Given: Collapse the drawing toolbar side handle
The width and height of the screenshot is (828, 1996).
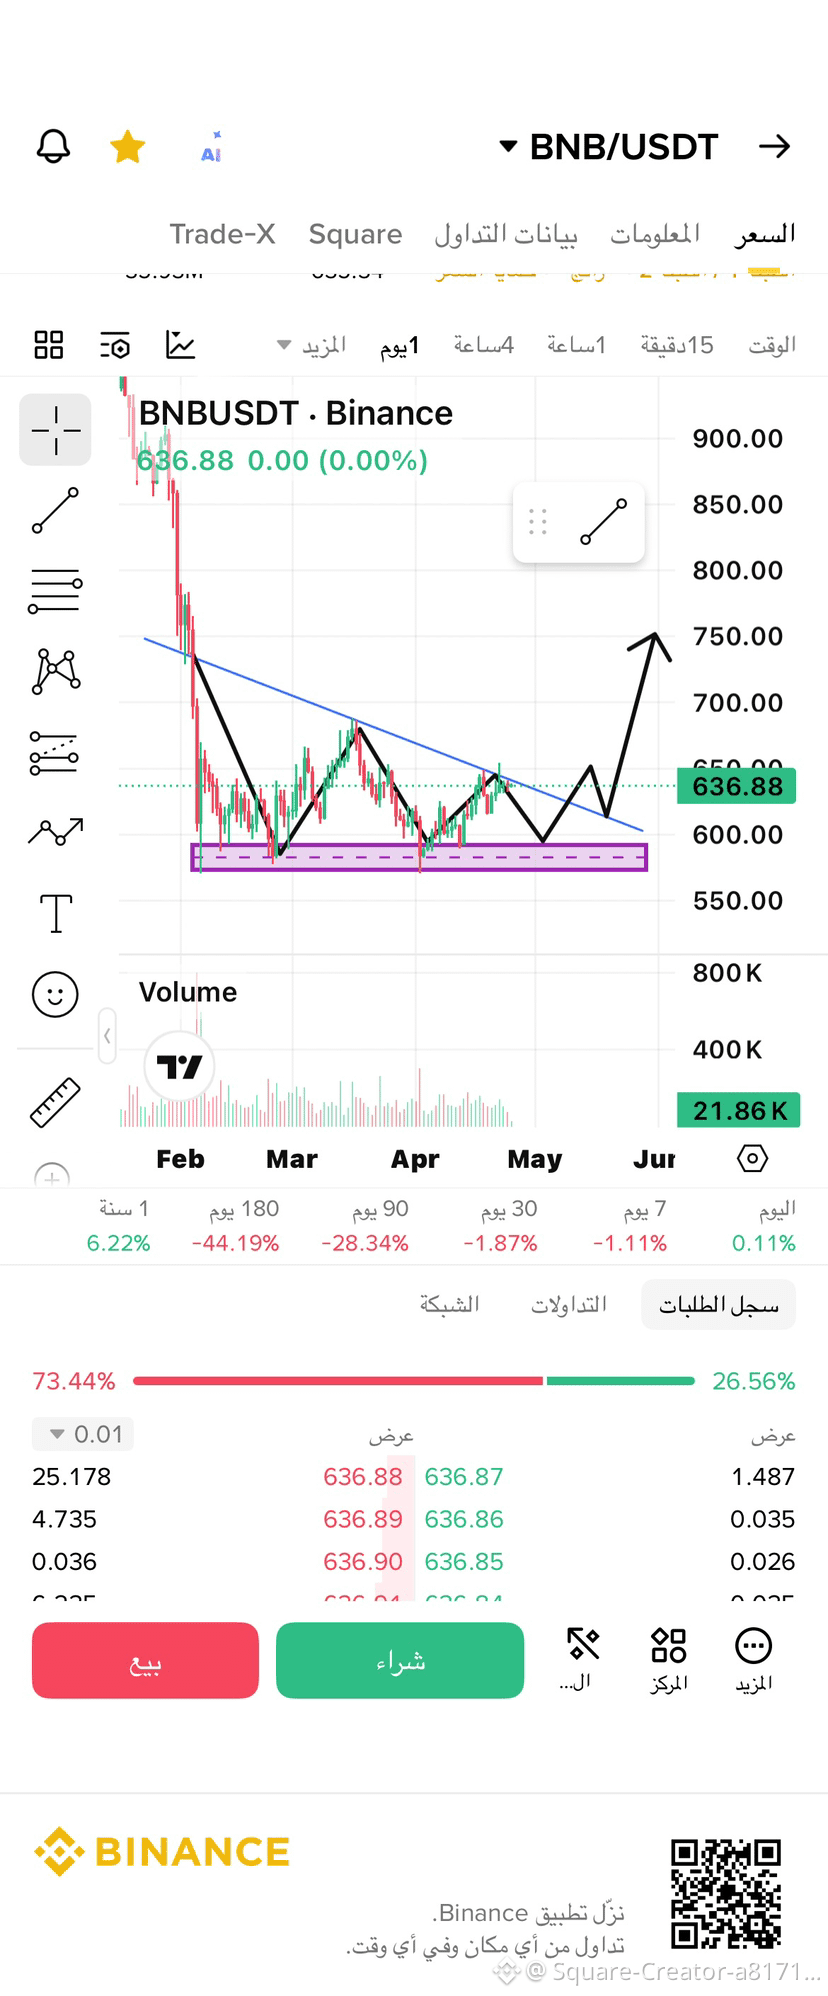Looking at the screenshot, I should (107, 1036).
